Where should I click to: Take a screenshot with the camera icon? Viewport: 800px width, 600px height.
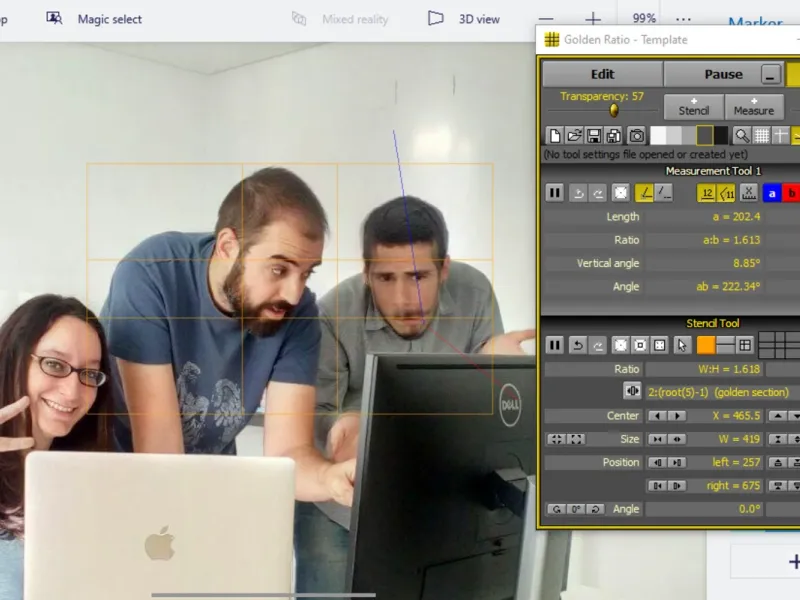point(636,136)
